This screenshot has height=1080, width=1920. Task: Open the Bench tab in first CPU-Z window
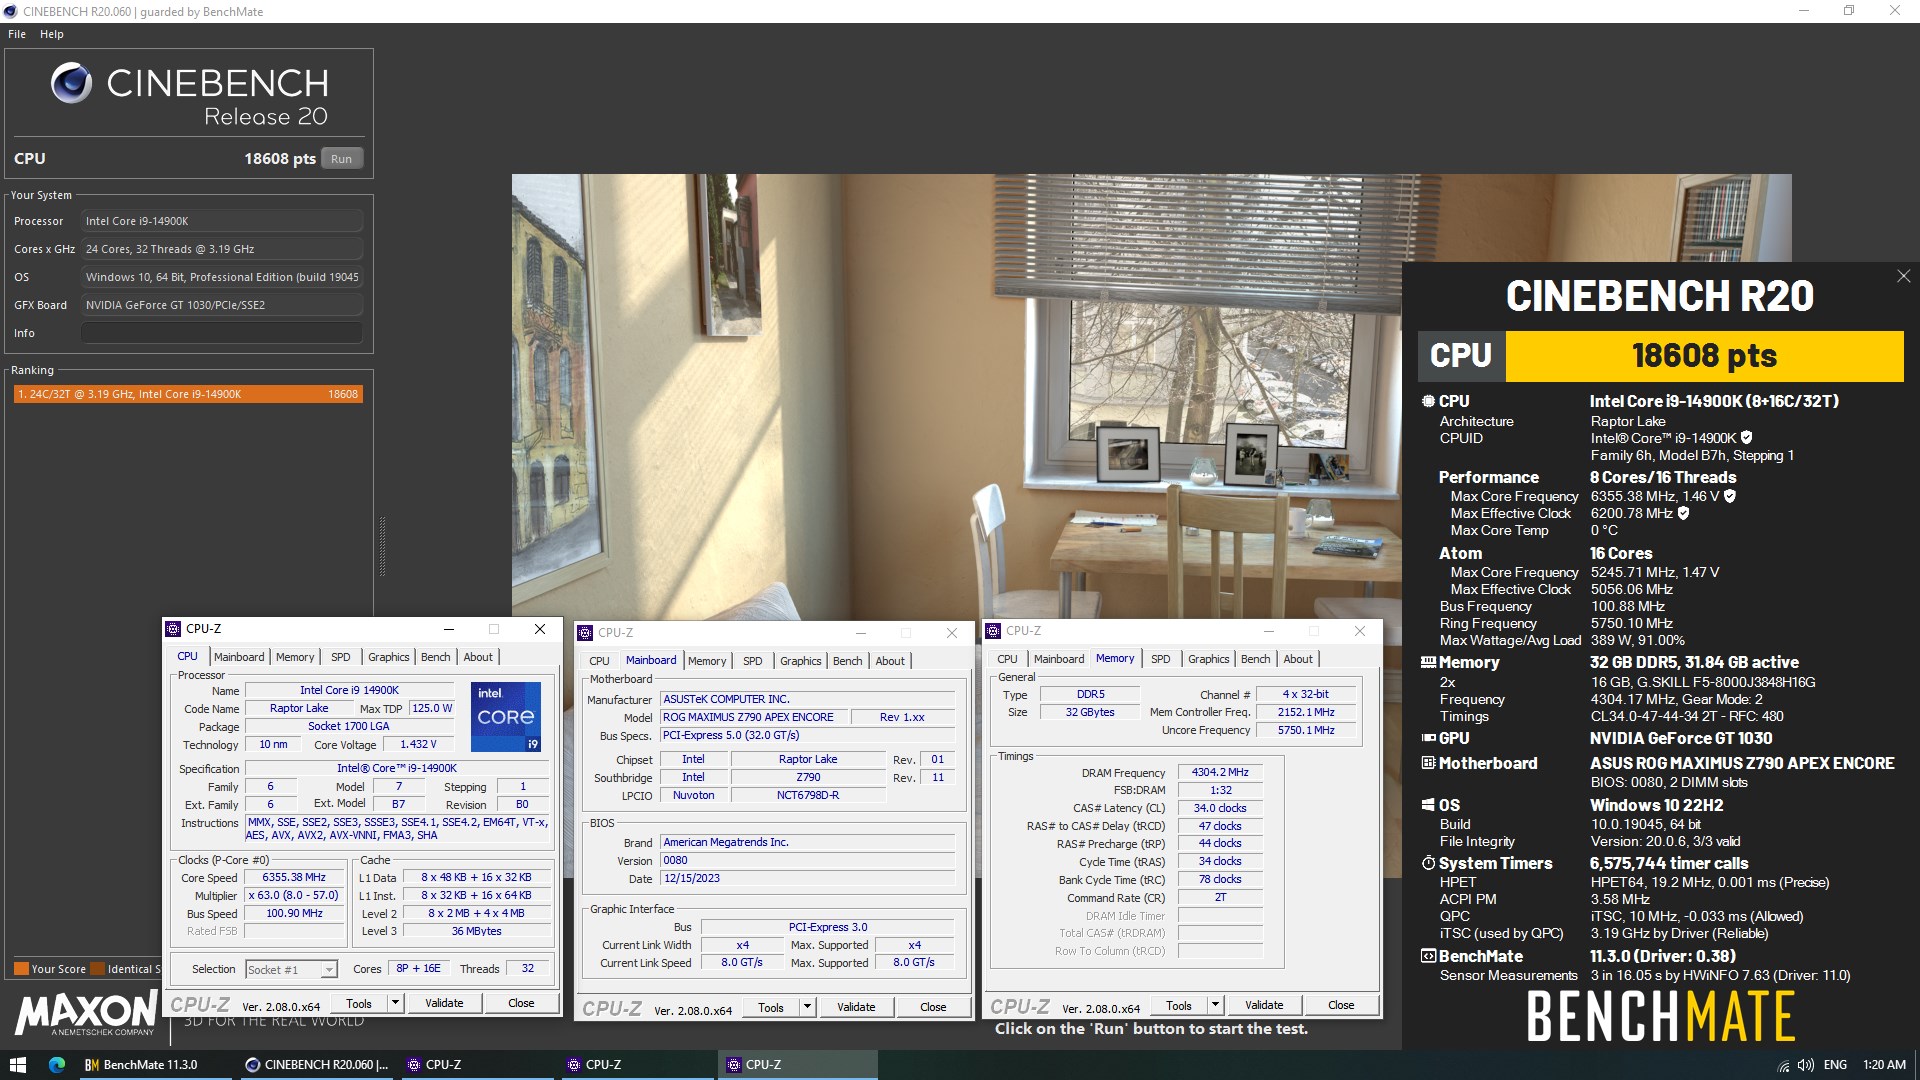[435, 657]
